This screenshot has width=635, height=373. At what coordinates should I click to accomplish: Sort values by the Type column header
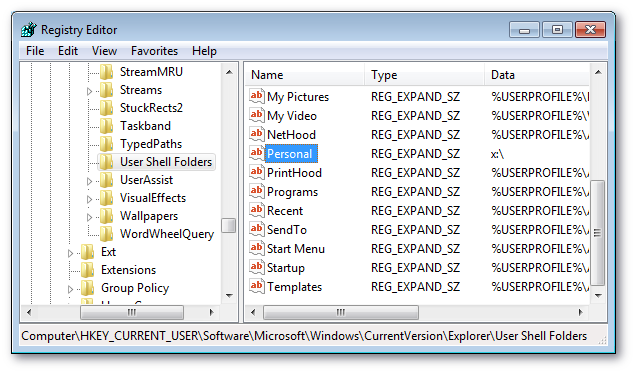tap(424, 75)
